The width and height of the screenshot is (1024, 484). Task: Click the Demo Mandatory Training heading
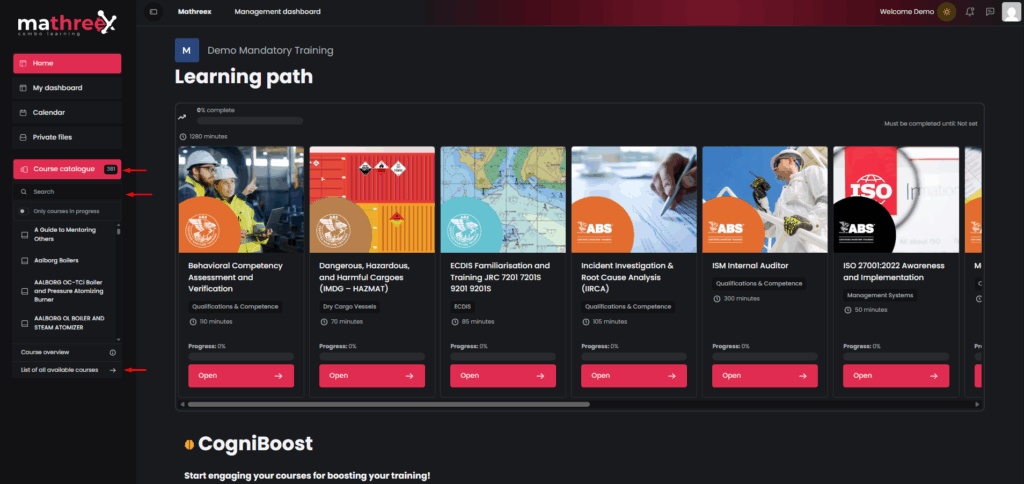(270, 50)
